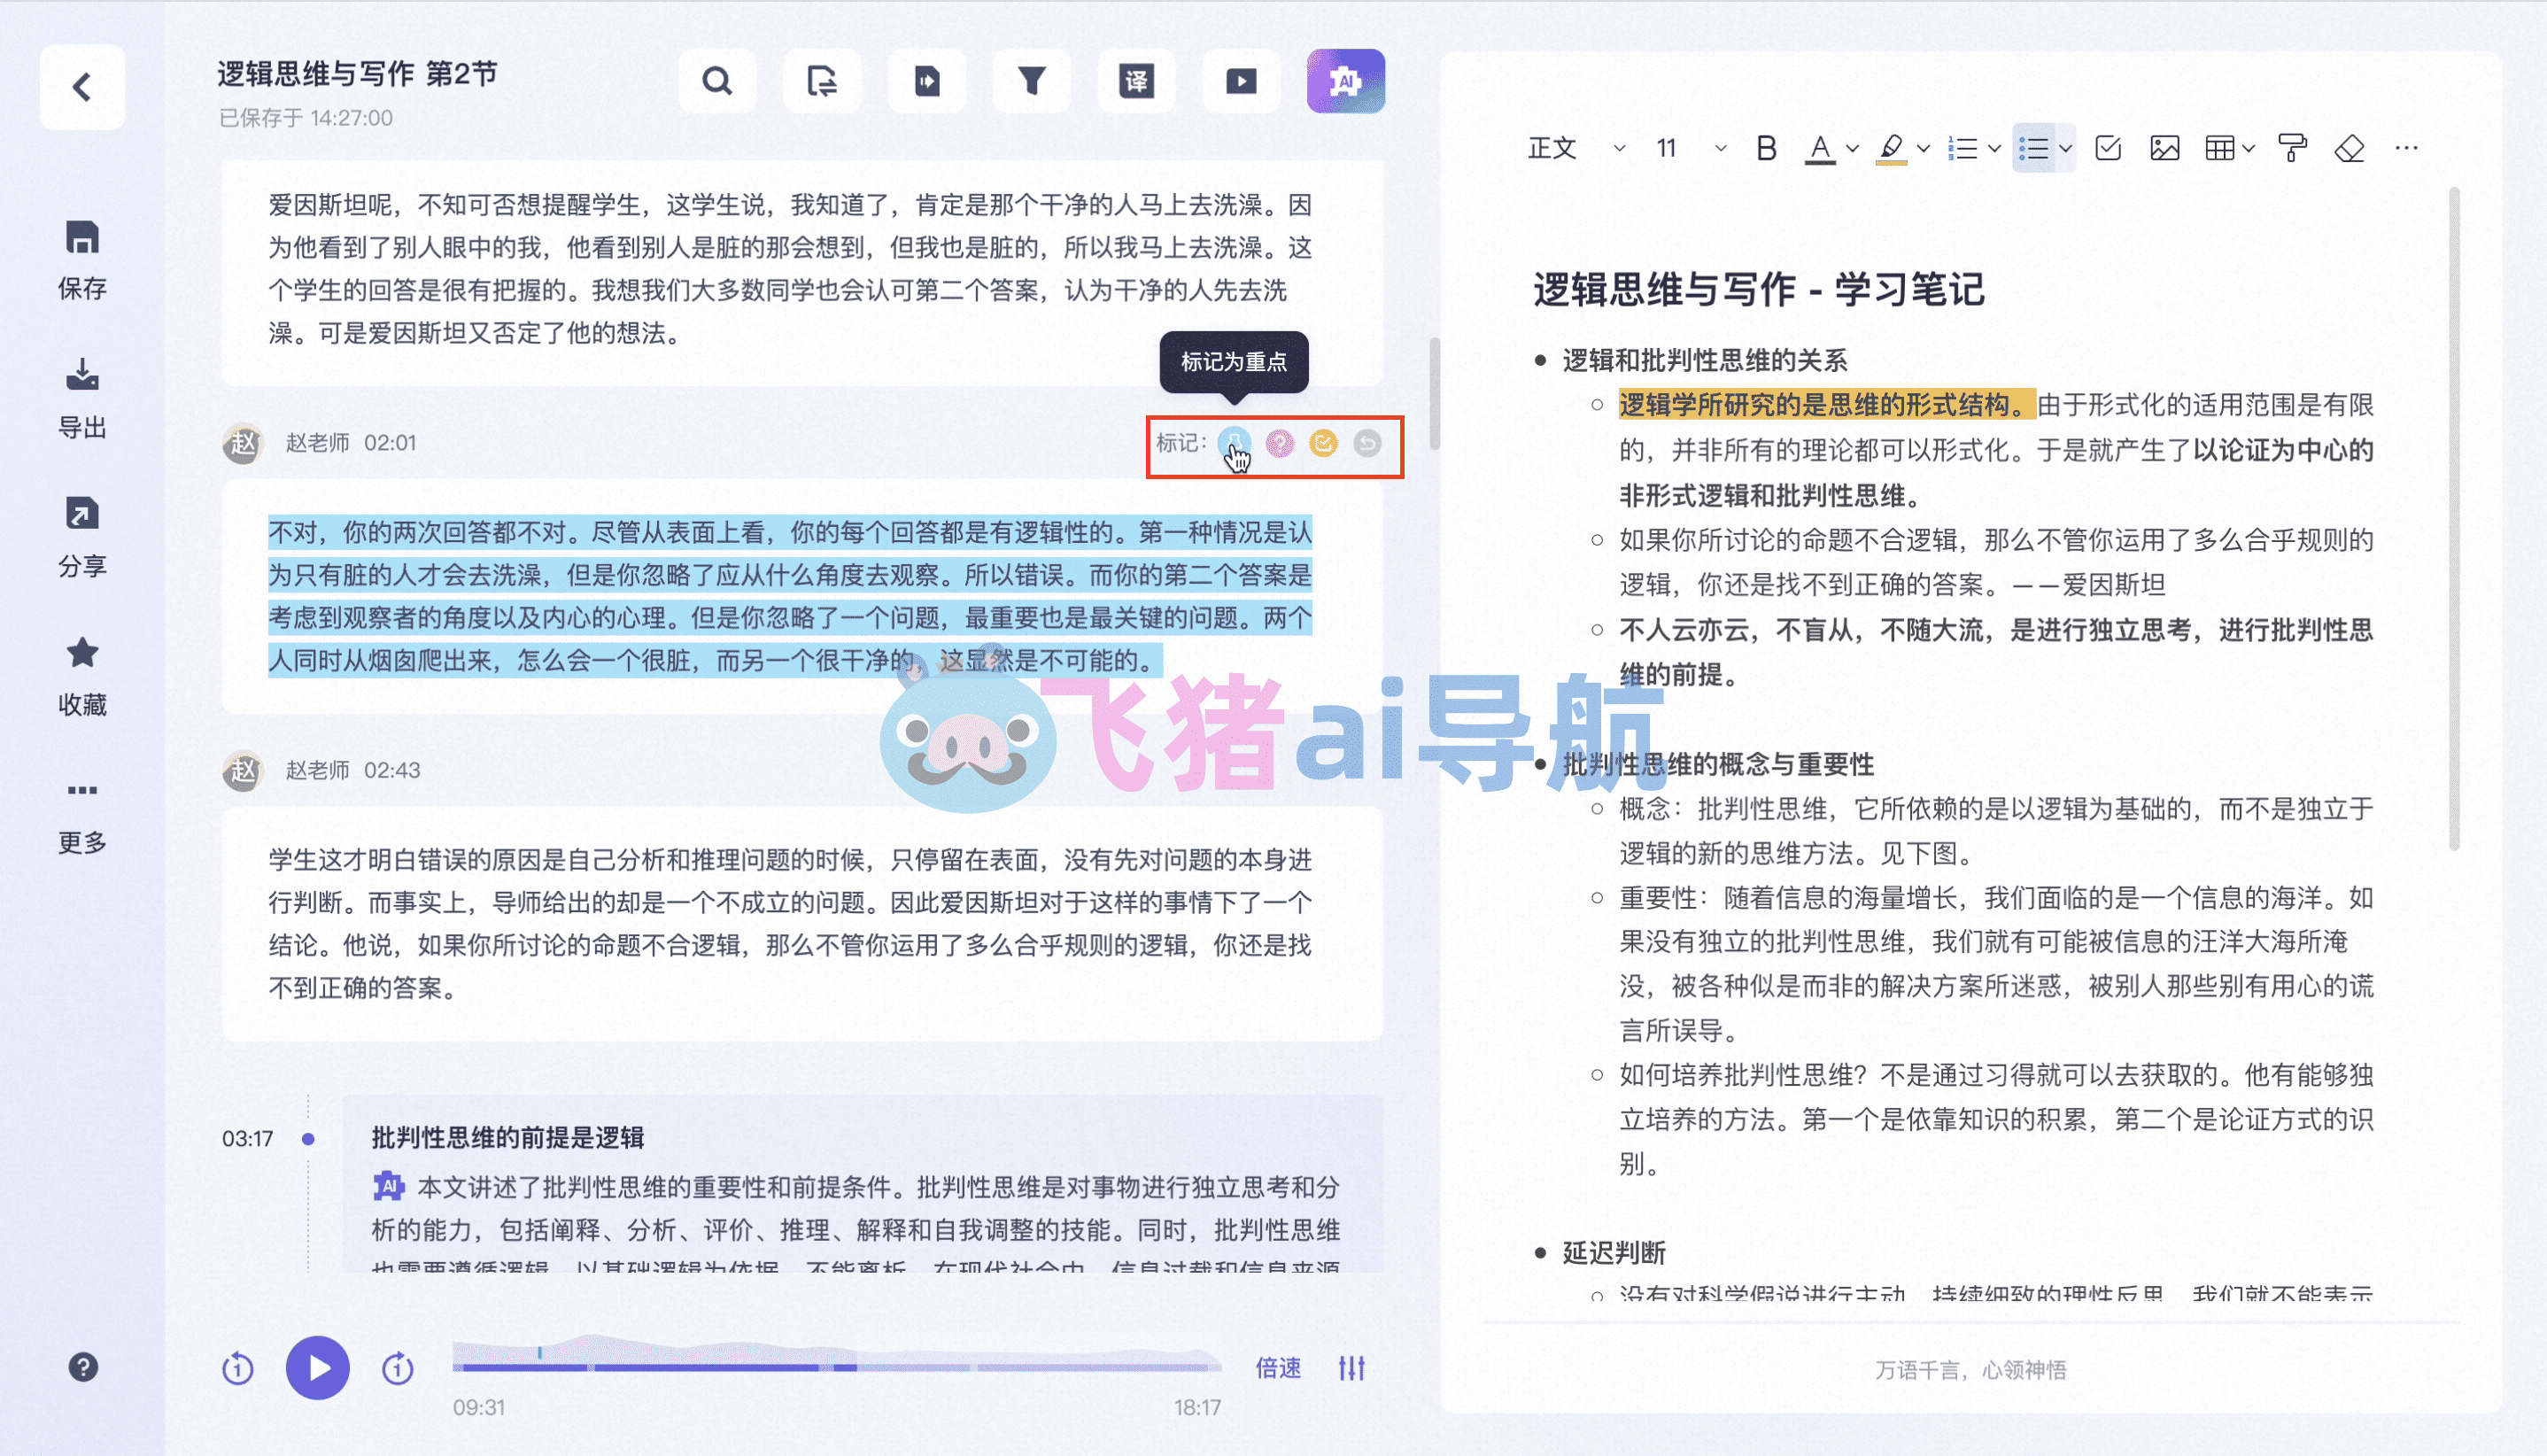Screen dimensions: 2547x1456
Task: Click chapter heading 批判性思维的前提是逻辑
Action: click(508, 1137)
